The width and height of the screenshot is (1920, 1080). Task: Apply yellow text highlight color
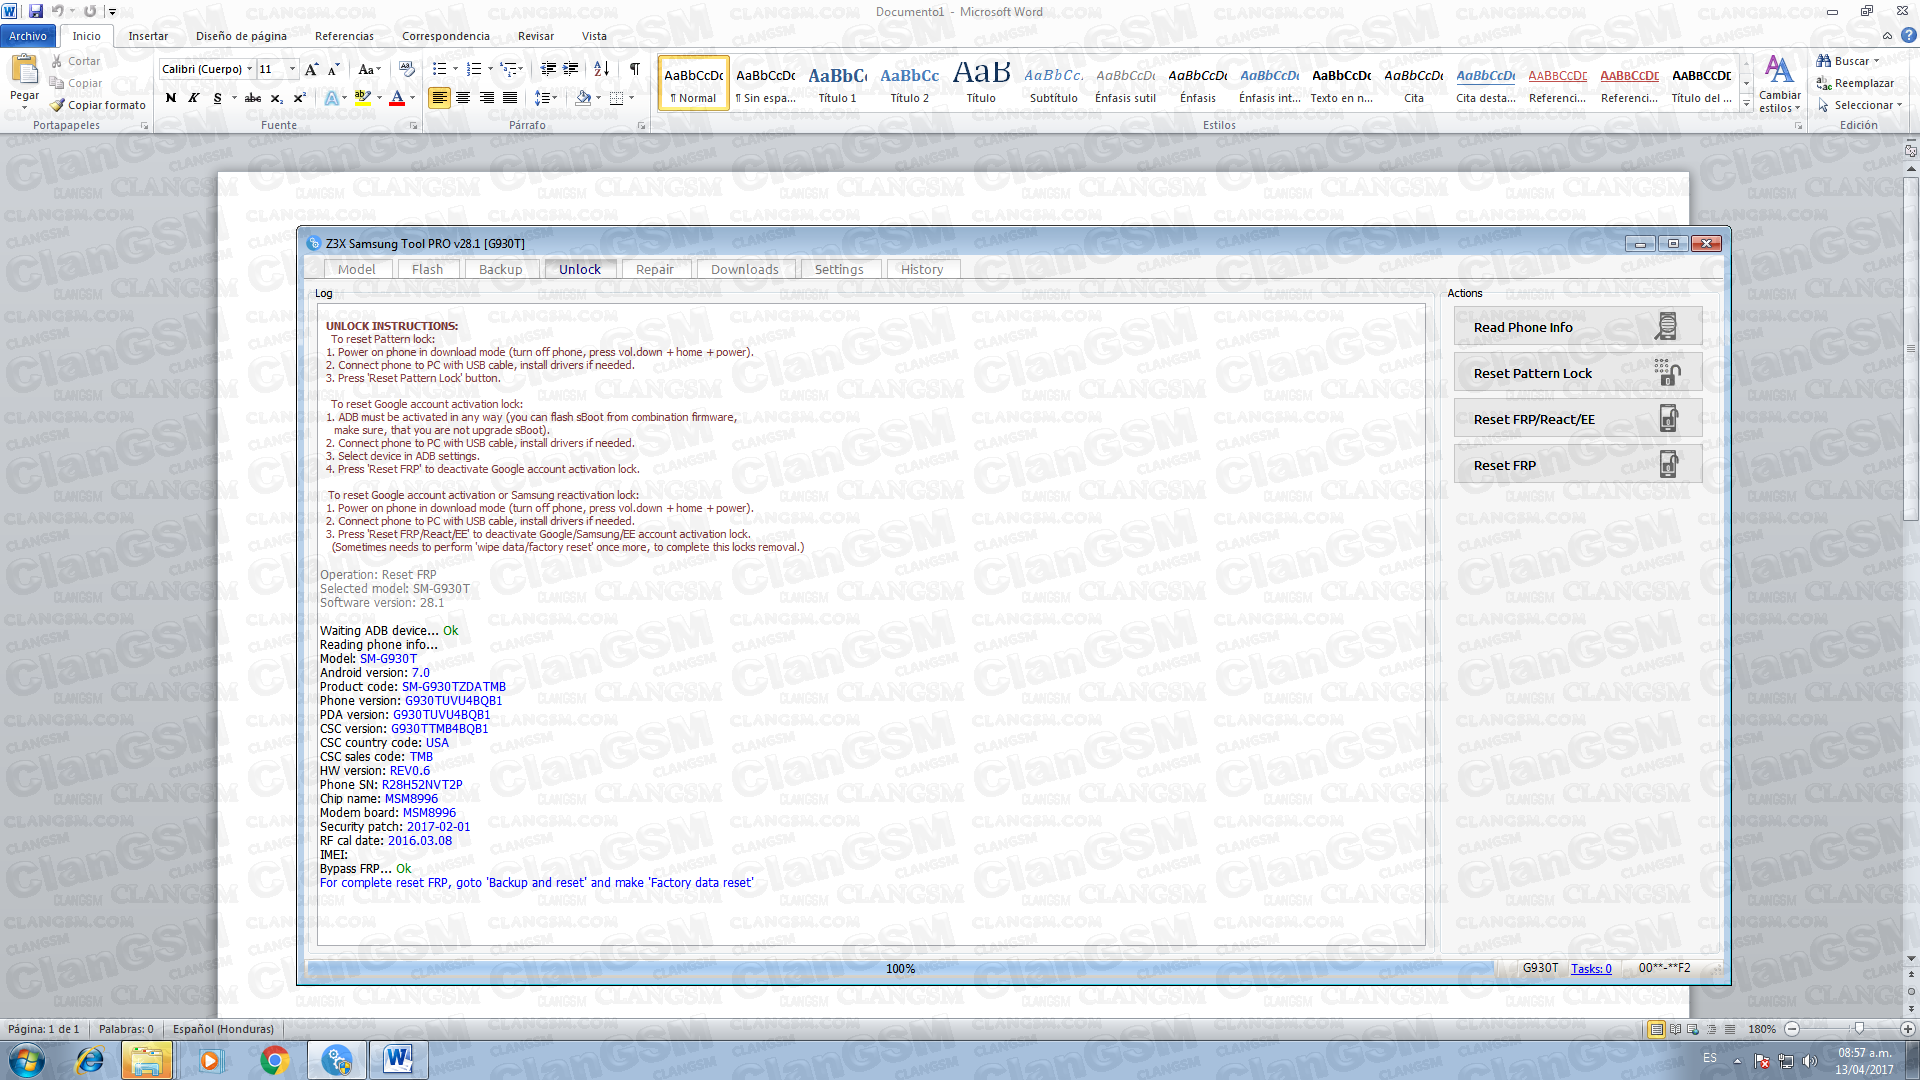(x=362, y=98)
